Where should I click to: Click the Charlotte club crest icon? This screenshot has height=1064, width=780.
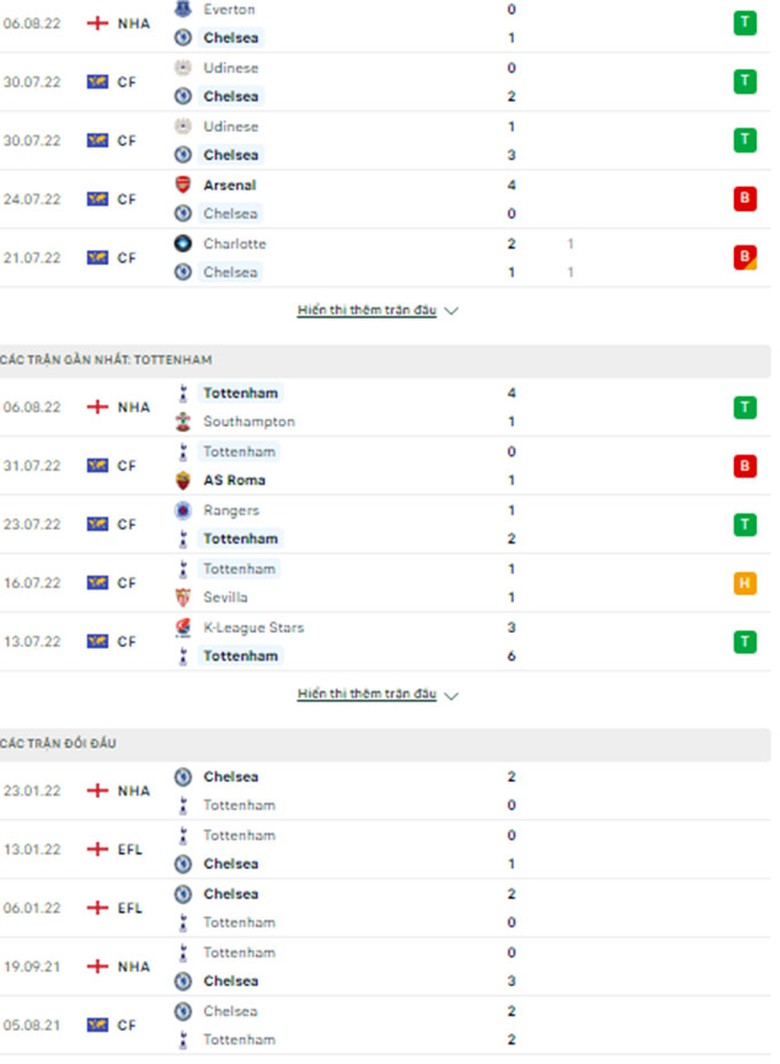[x=182, y=243]
